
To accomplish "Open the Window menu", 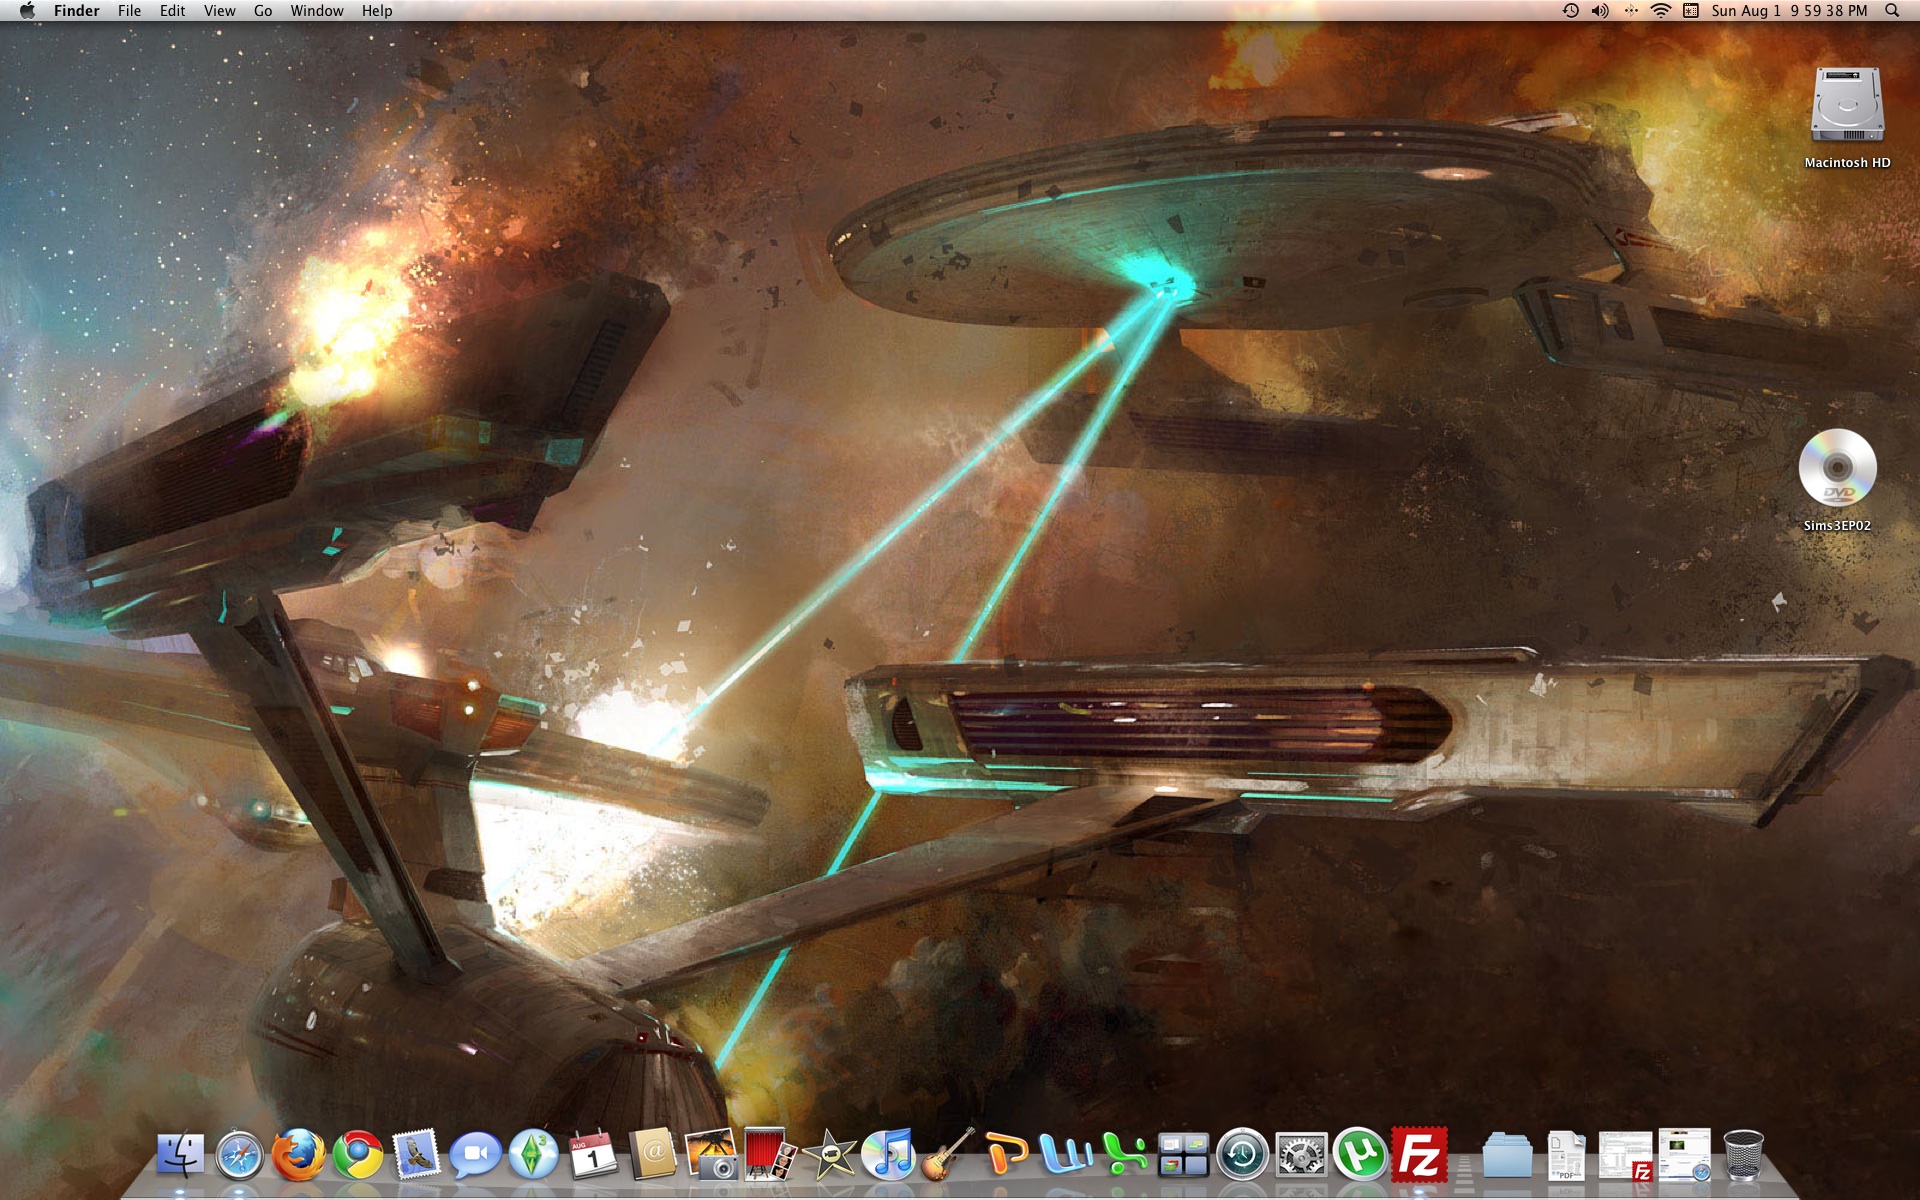I will [x=316, y=11].
